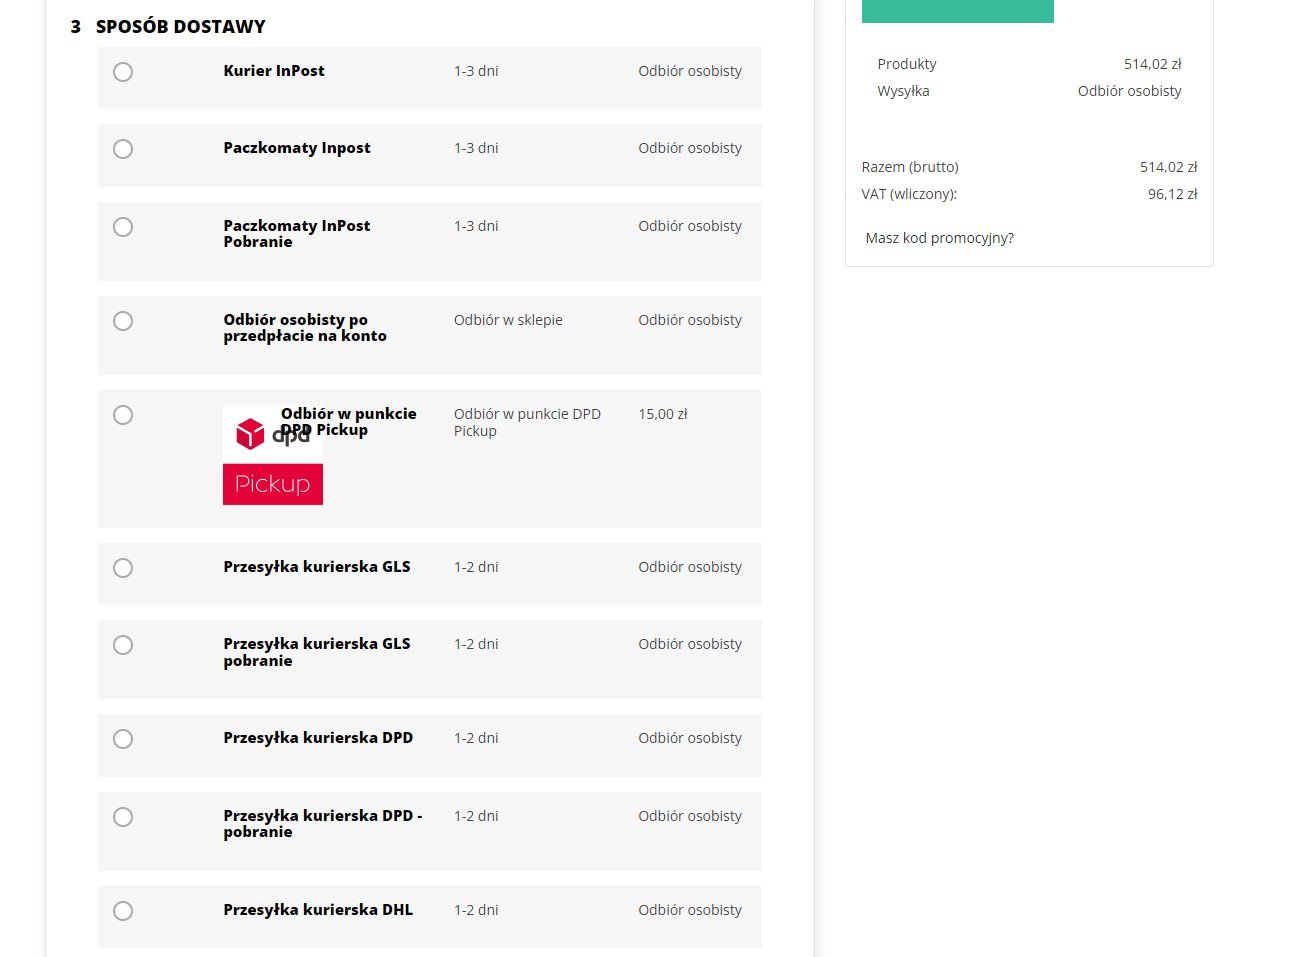Click the Kurier InPost label text

click(x=274, y=71)
